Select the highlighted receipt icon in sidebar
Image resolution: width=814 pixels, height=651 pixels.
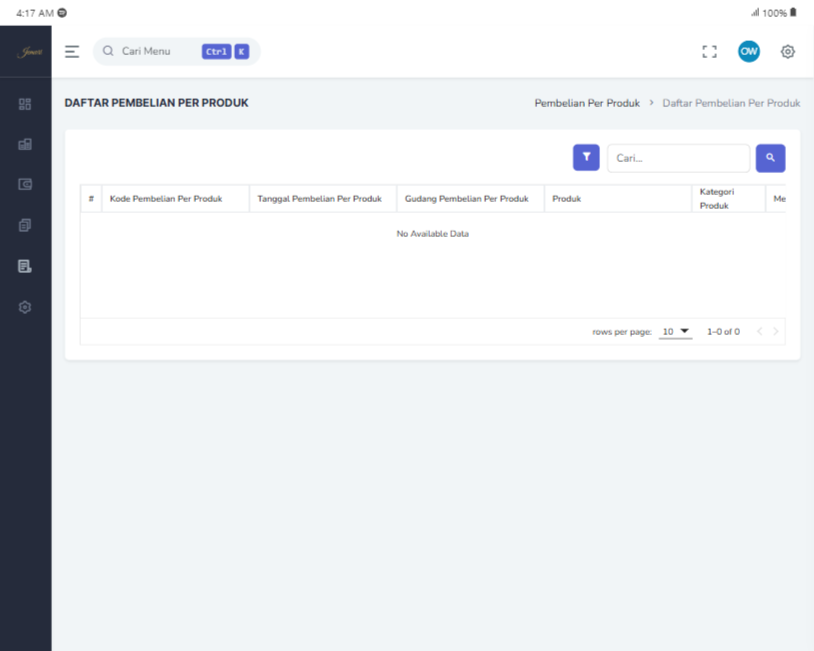pos(25,266)
